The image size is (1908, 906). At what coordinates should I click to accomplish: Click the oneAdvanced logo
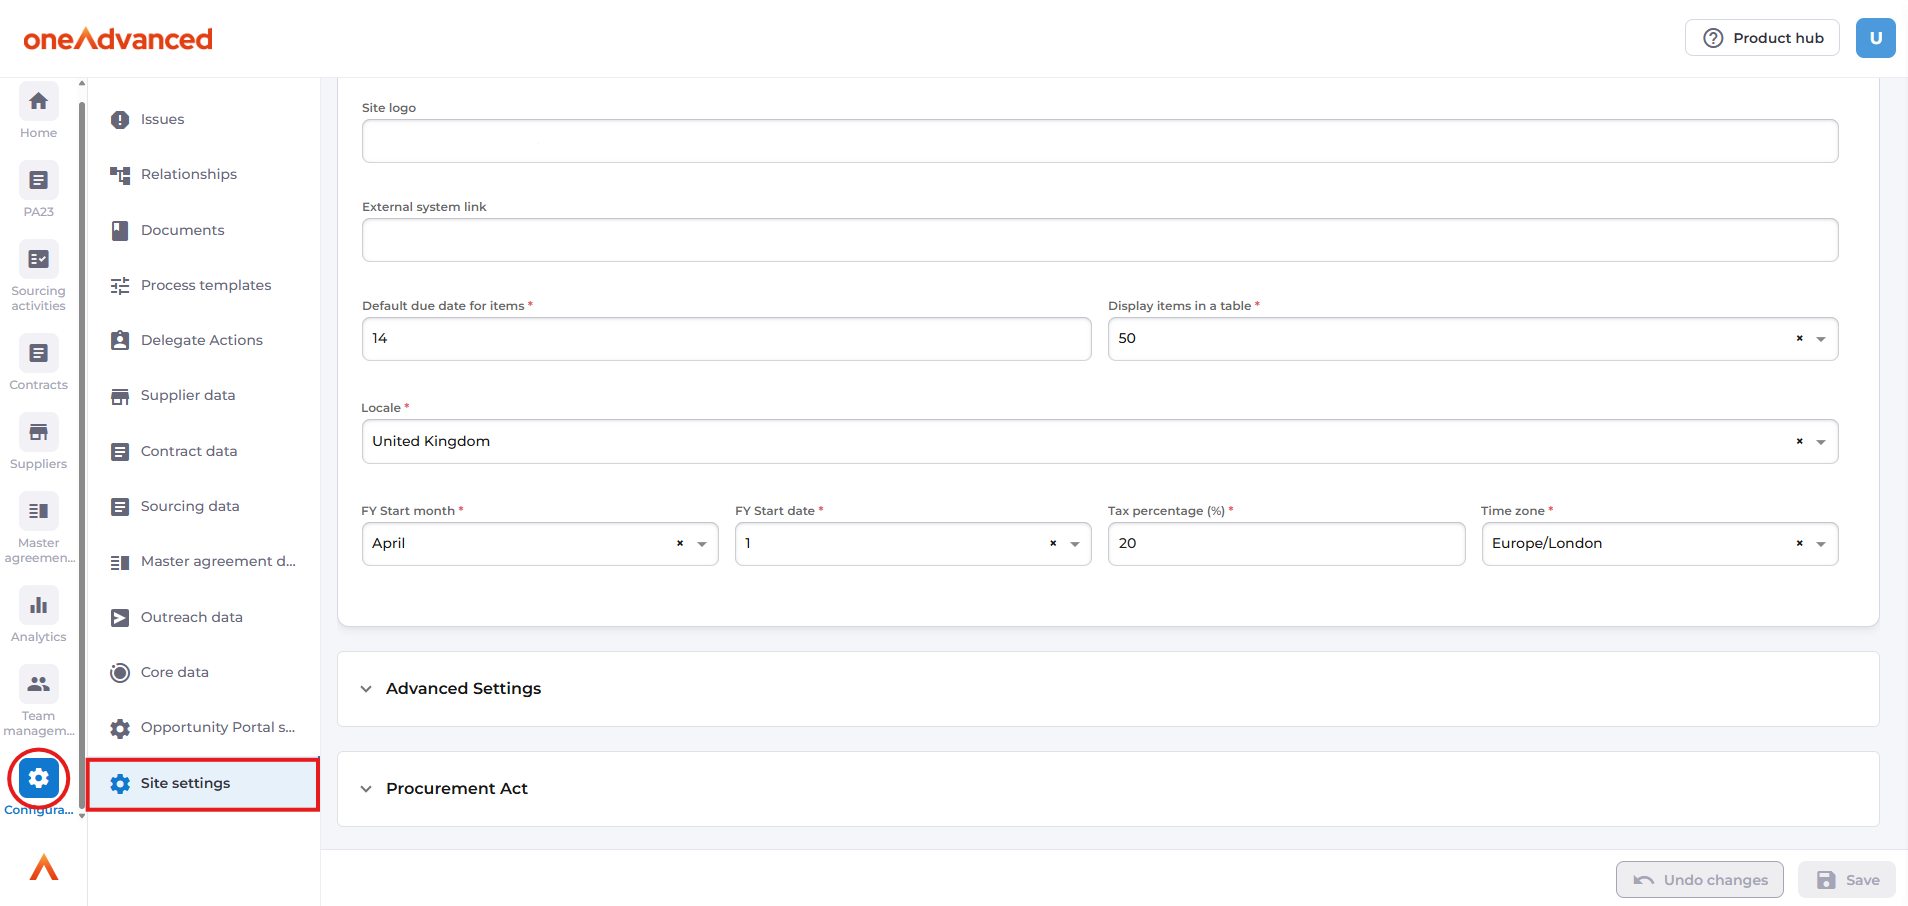click(x=118, y=39)
